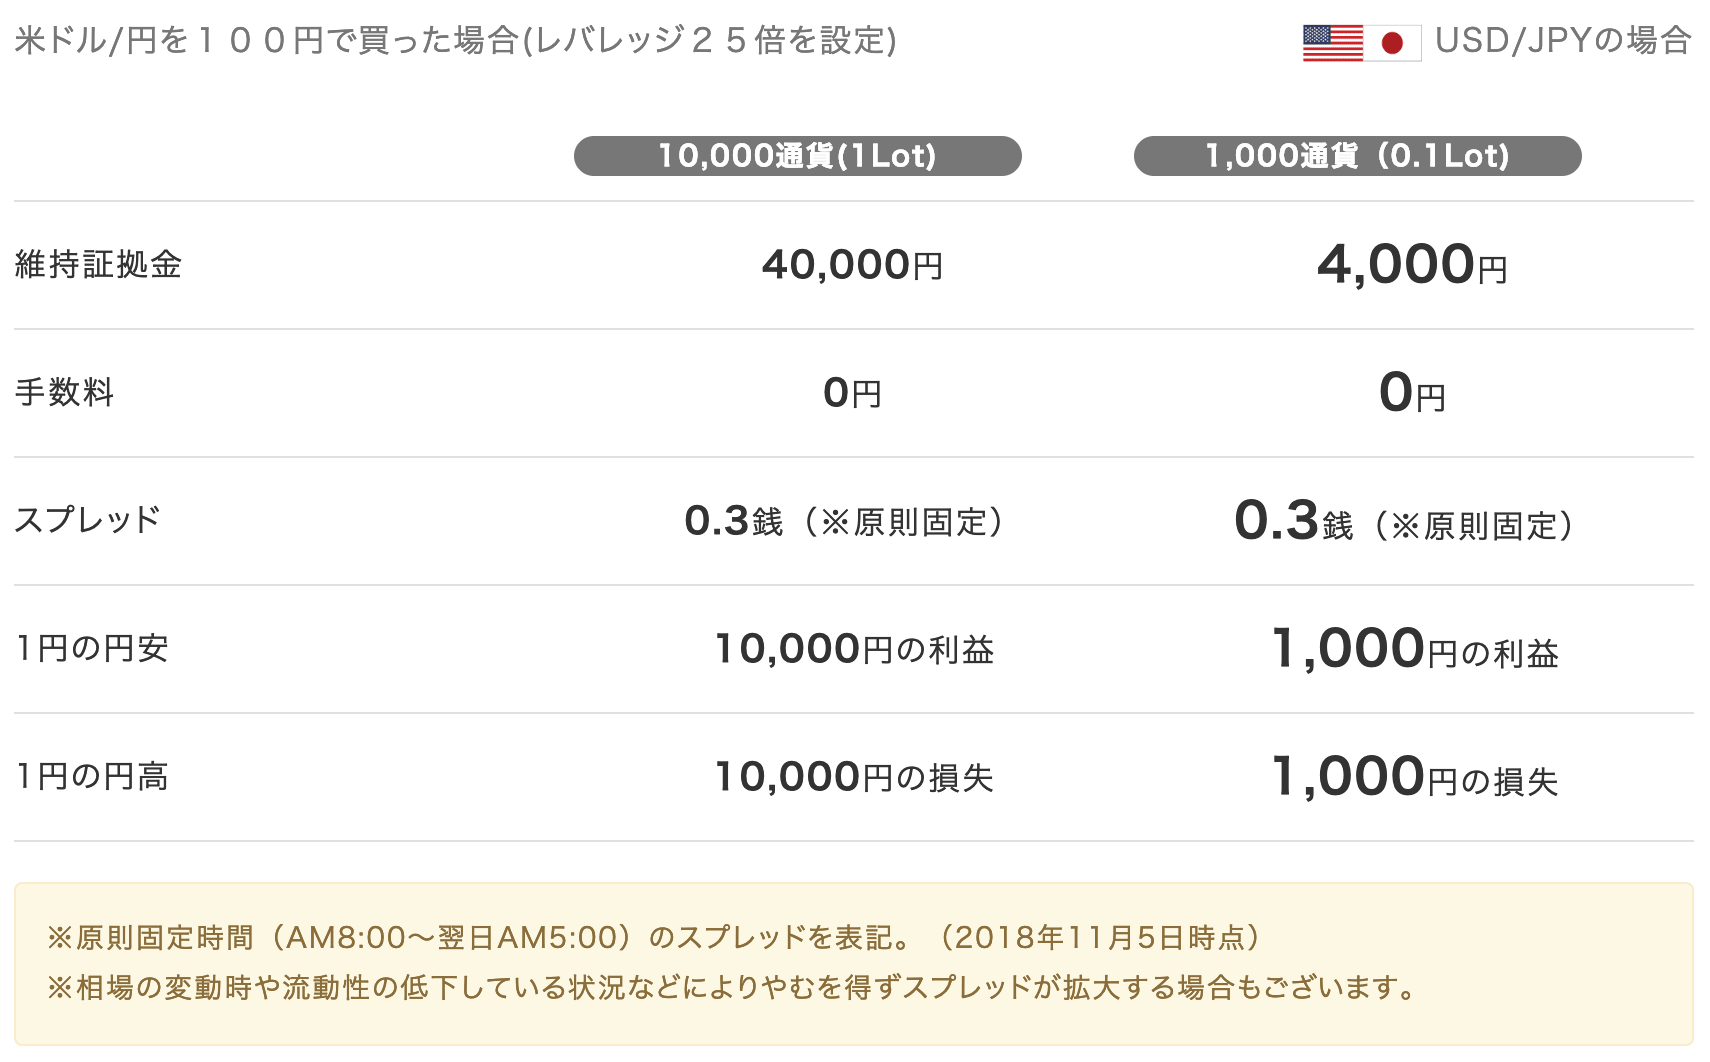Select the 1,000通貨 (0.1Lot) column header

[1357, 156]
